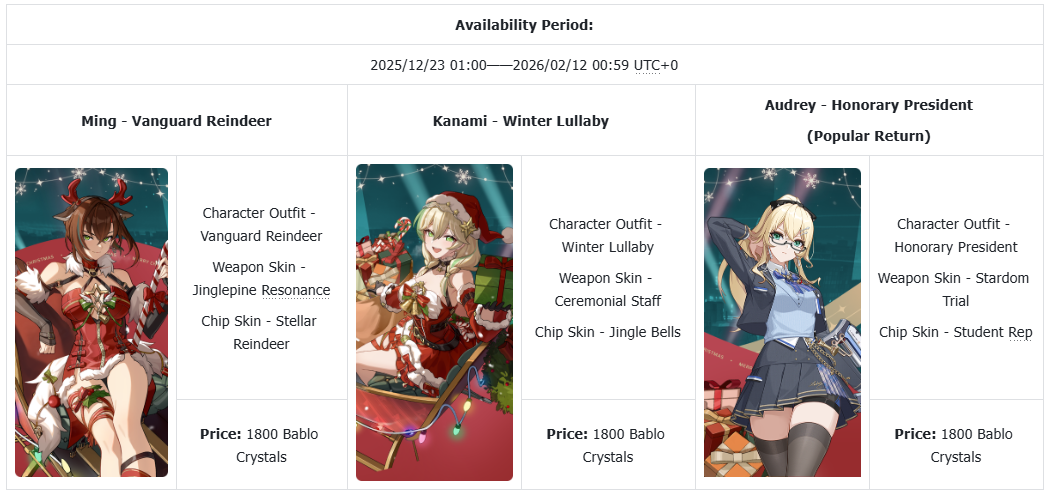Click the price cell under Kanami's outfit details
1051x496 pixels.
tap(607, 445)
